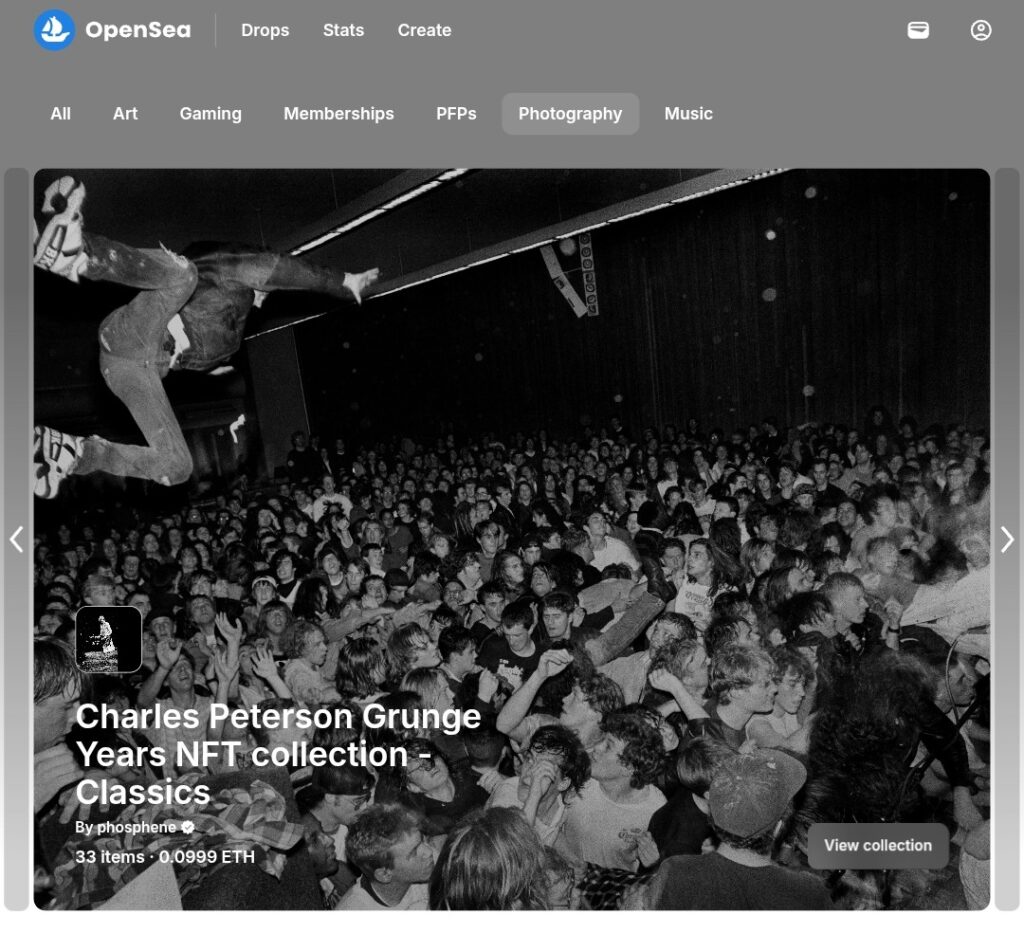This screenshot has height=933, width=1024.
Task: Open the phosphene creator link
Action: (x=136, y=827)
